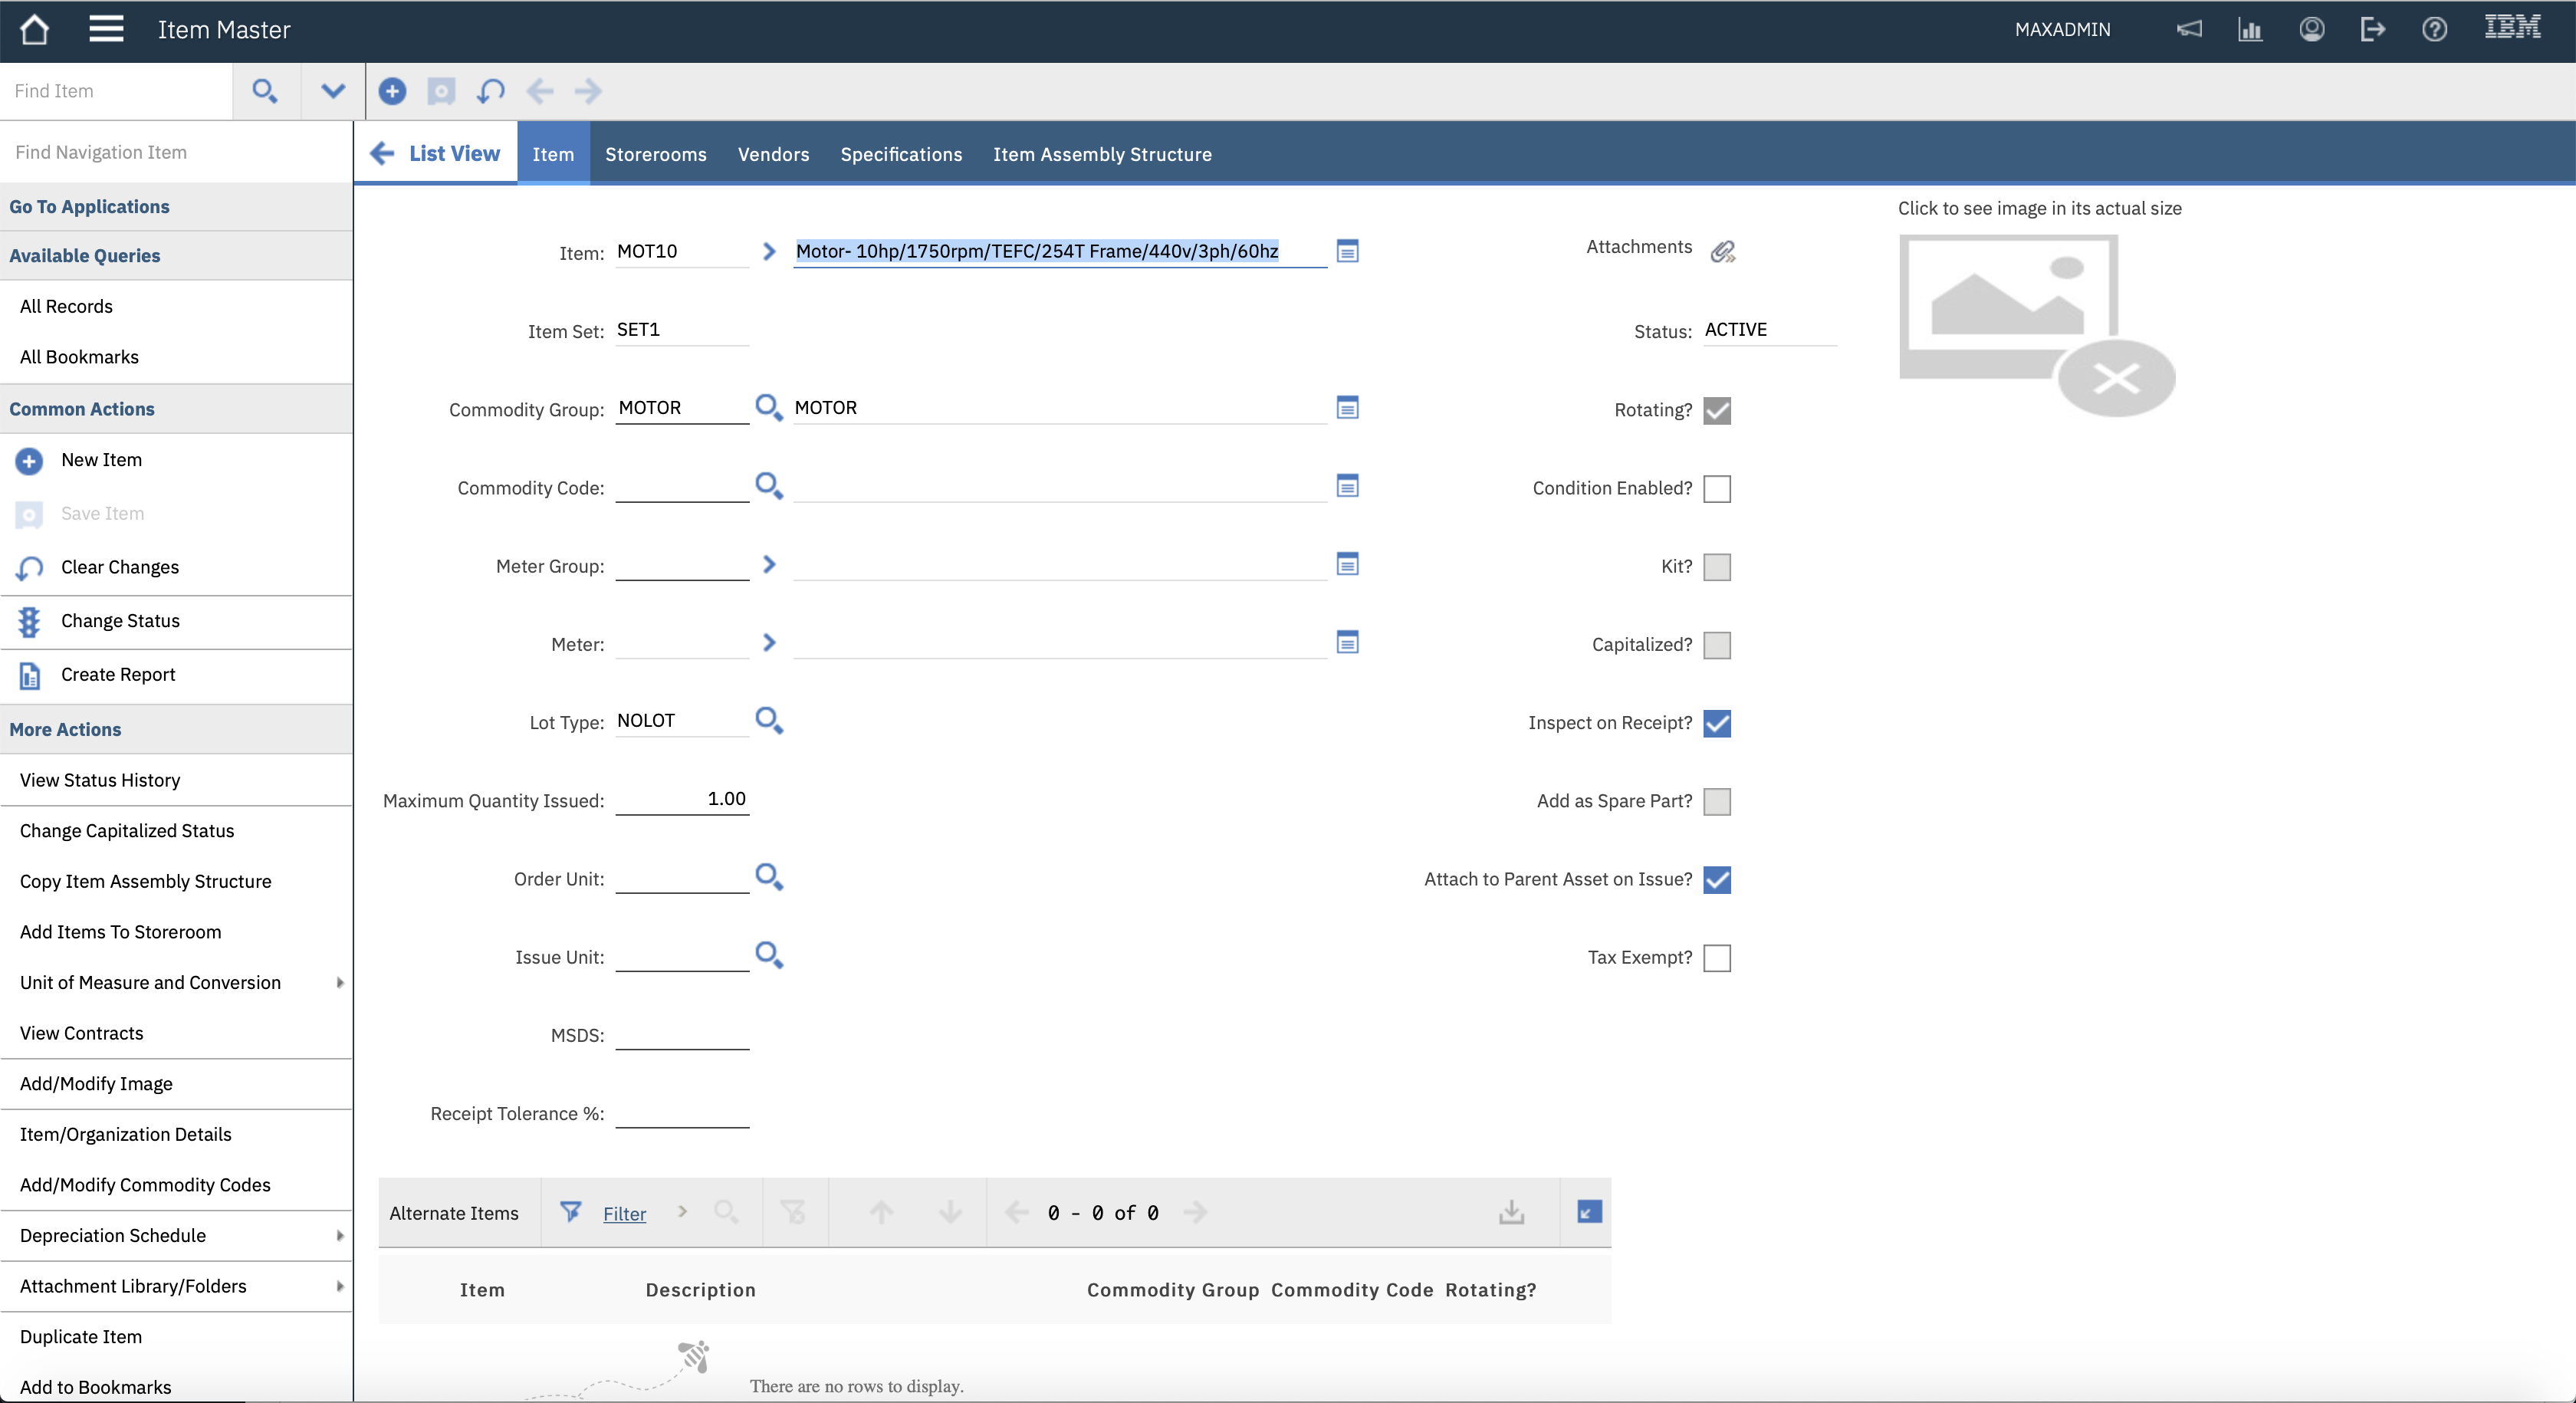Click the bulletin board megaphone icon
Viewport: 2576px width, 1403px height.
point(2189,29)
